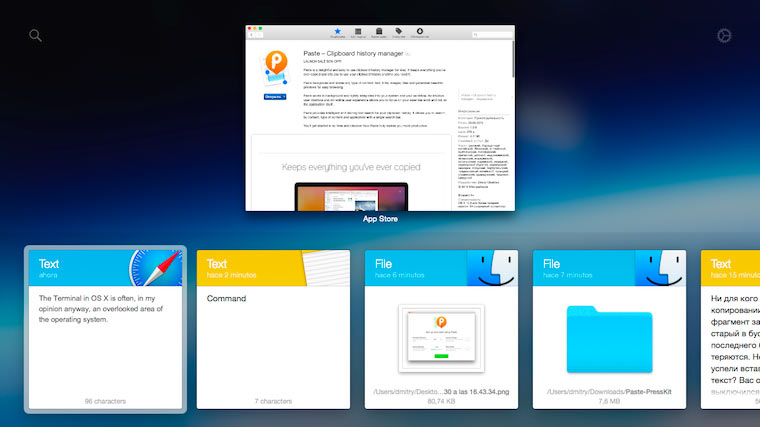The image size is (760, 427).
Task: Open the Purchases tag tab in App Store
Action: click(x=398, y=32)
